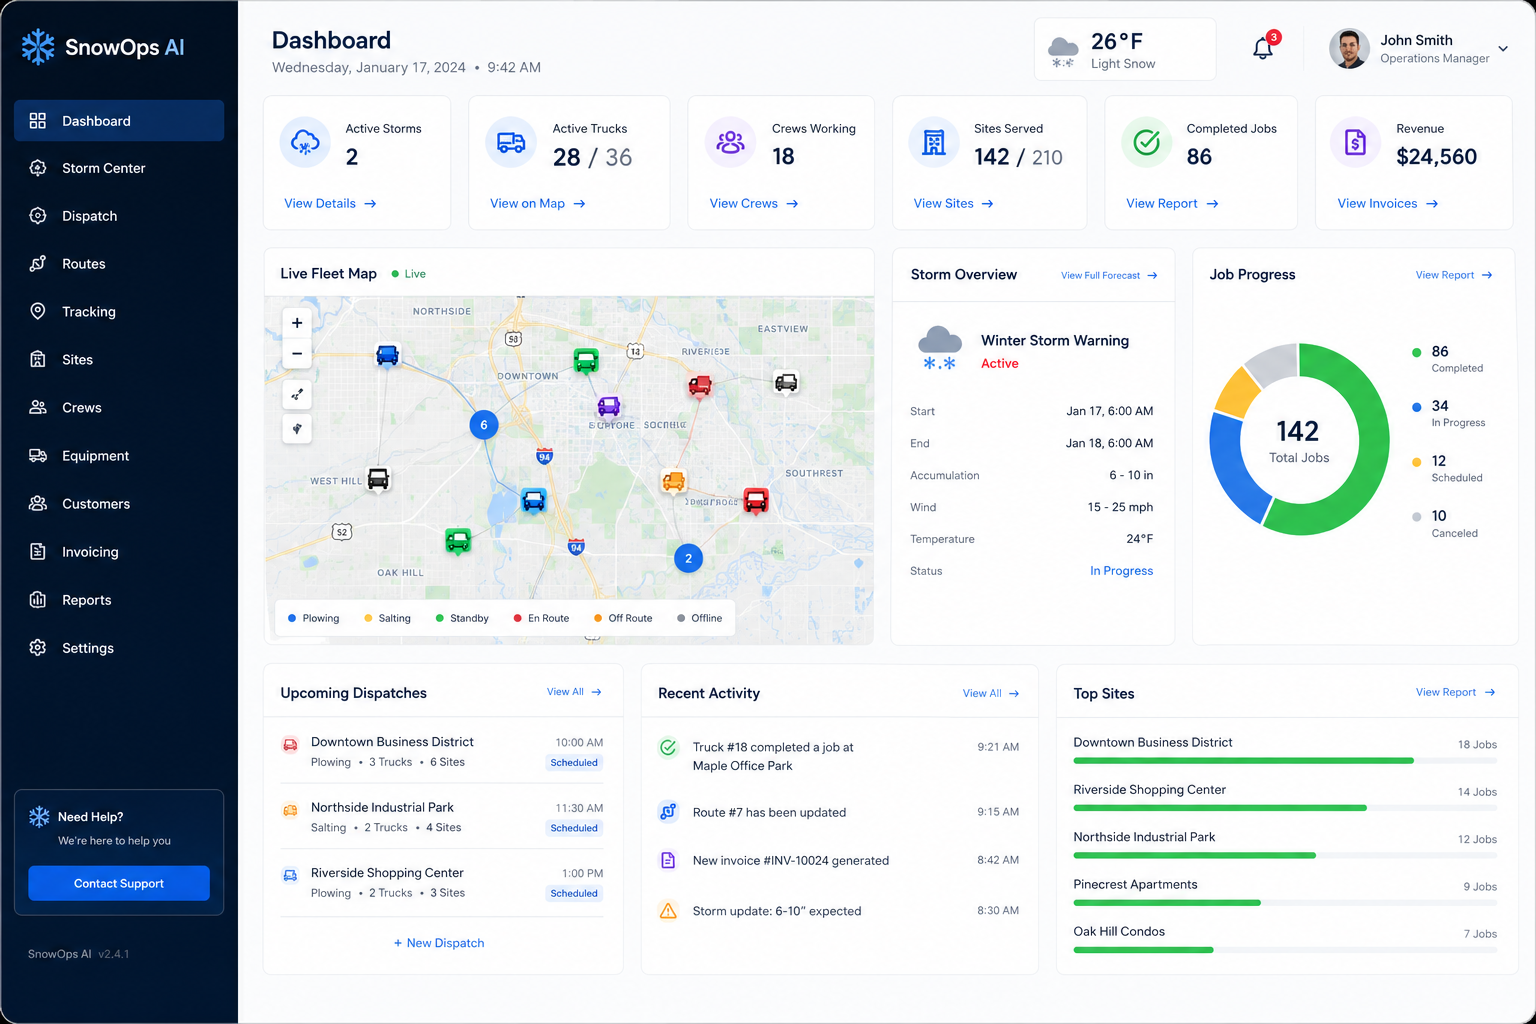This screenshot has width=1536, height=1024.
Task: Click John Smith's profile avatar
Action: pyautogui.click(x=1349, y=48)
